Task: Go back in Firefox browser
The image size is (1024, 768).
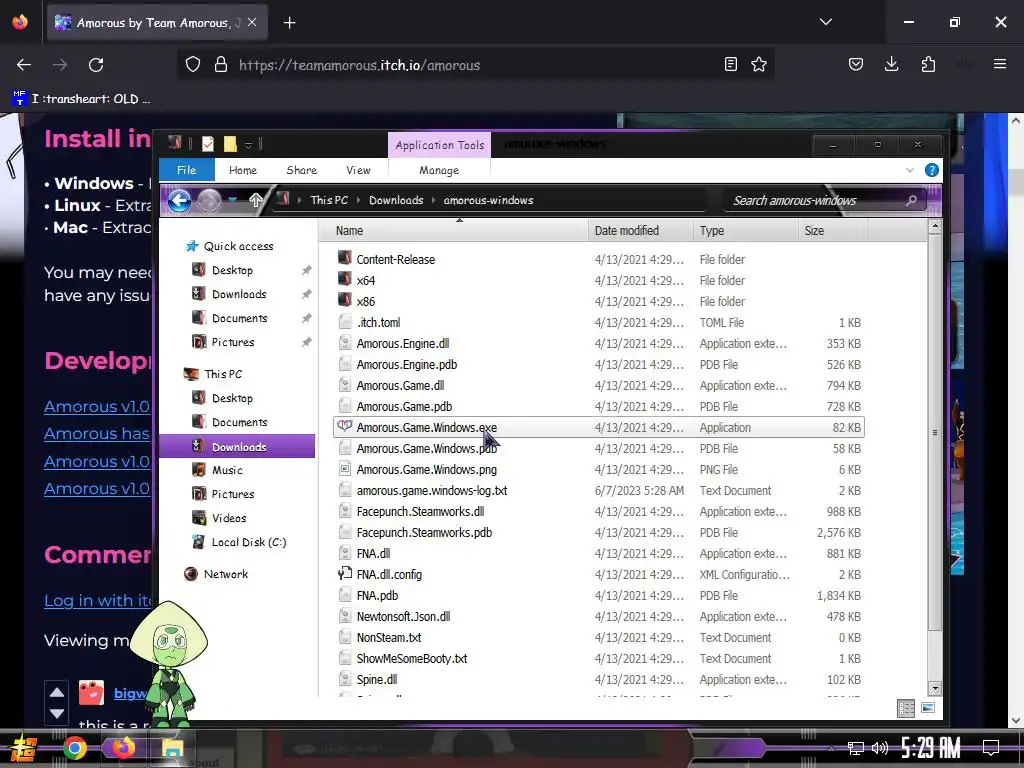Action: click(24, 65)
